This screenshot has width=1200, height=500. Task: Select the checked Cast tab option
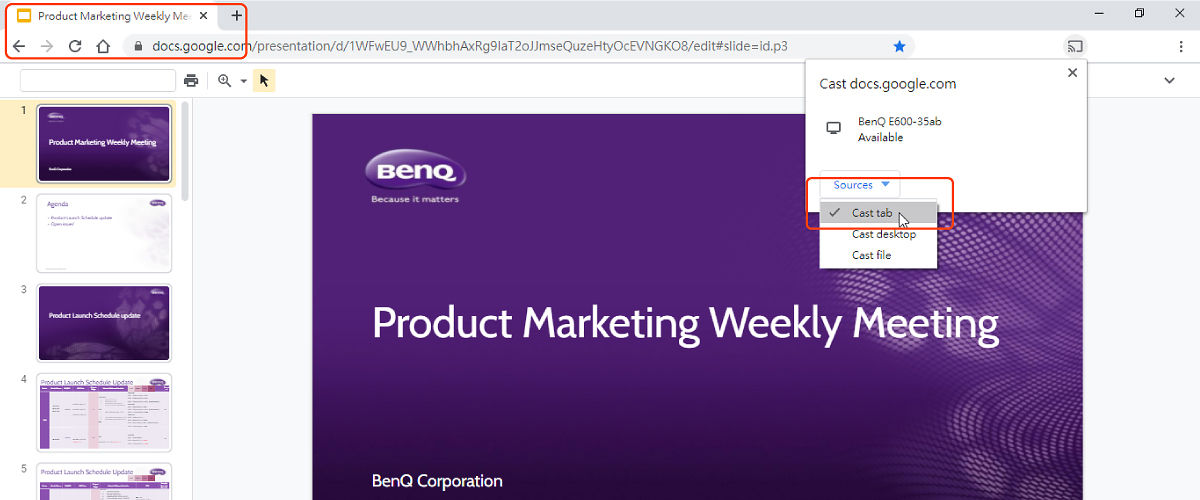click(872, 213)
